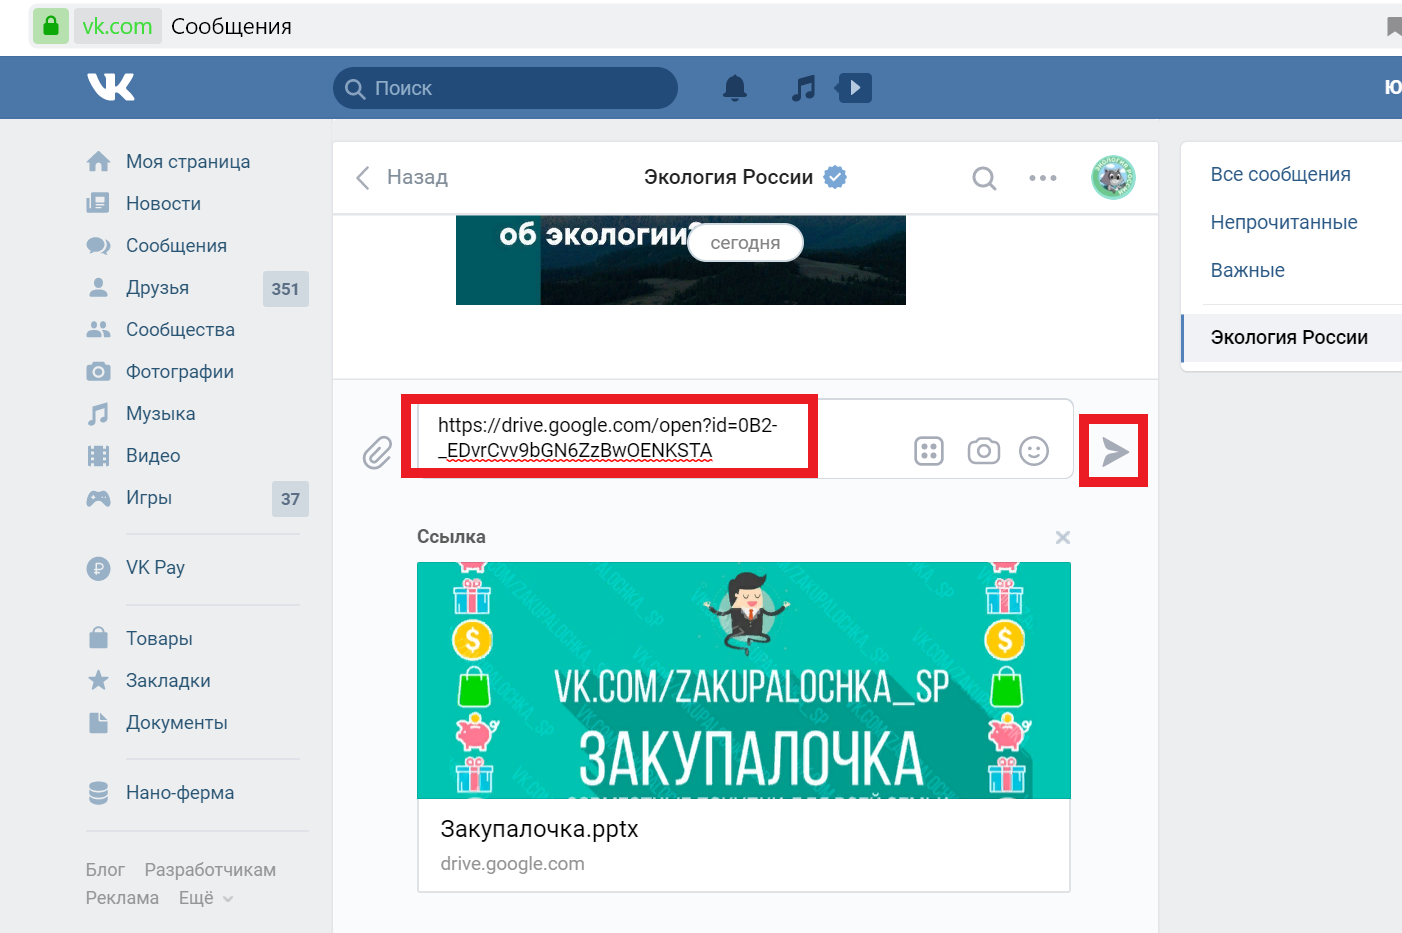Click the VK Pay ruble icon
This screenshot has width=1402, height=933.
click(98, 569)
